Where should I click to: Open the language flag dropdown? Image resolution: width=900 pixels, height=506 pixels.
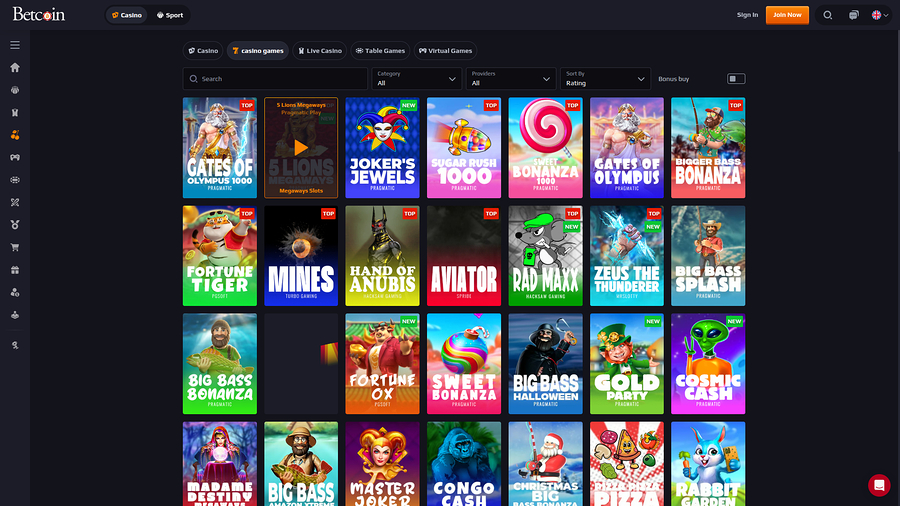880,15
